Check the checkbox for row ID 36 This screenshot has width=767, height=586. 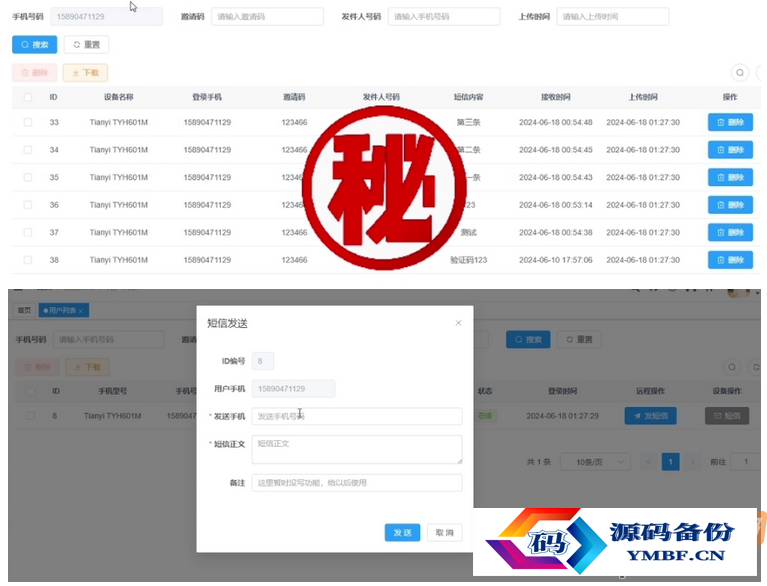[x=28, y=205]
